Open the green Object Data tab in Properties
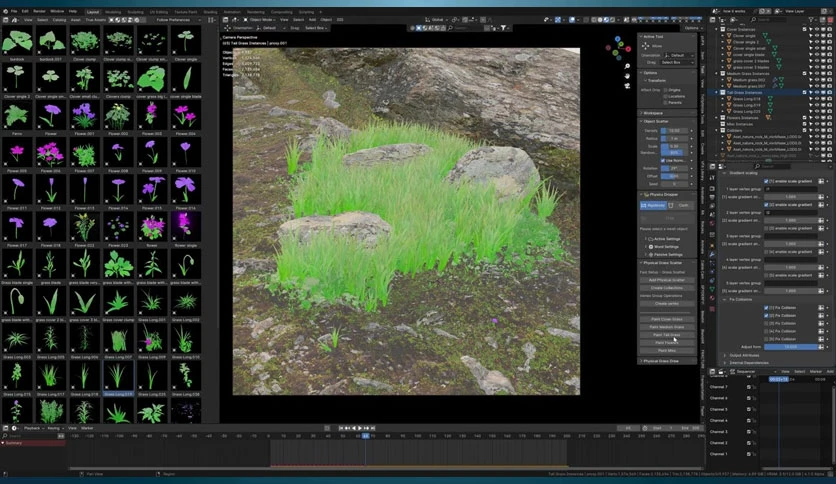836x484 pixels. pyautogui.click(x=712, y=289)
